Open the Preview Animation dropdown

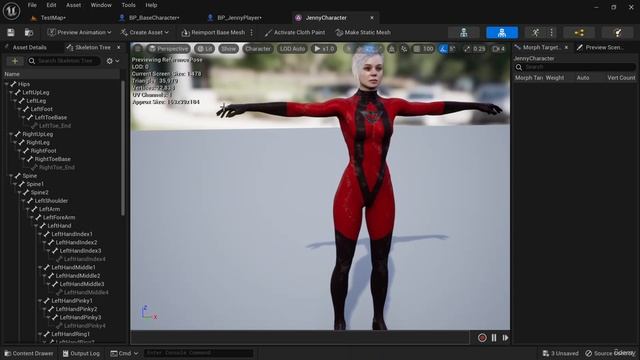pos(79,33)
